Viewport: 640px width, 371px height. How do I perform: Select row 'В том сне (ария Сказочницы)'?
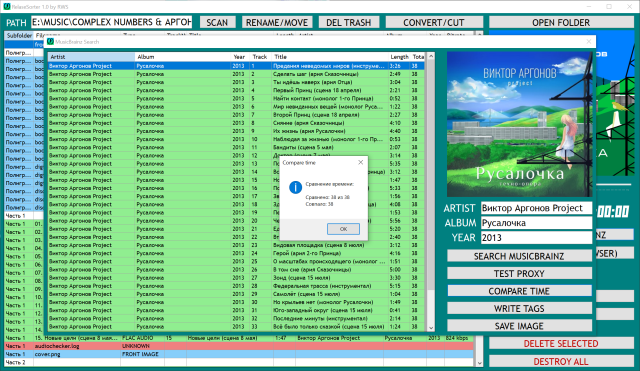236,269
